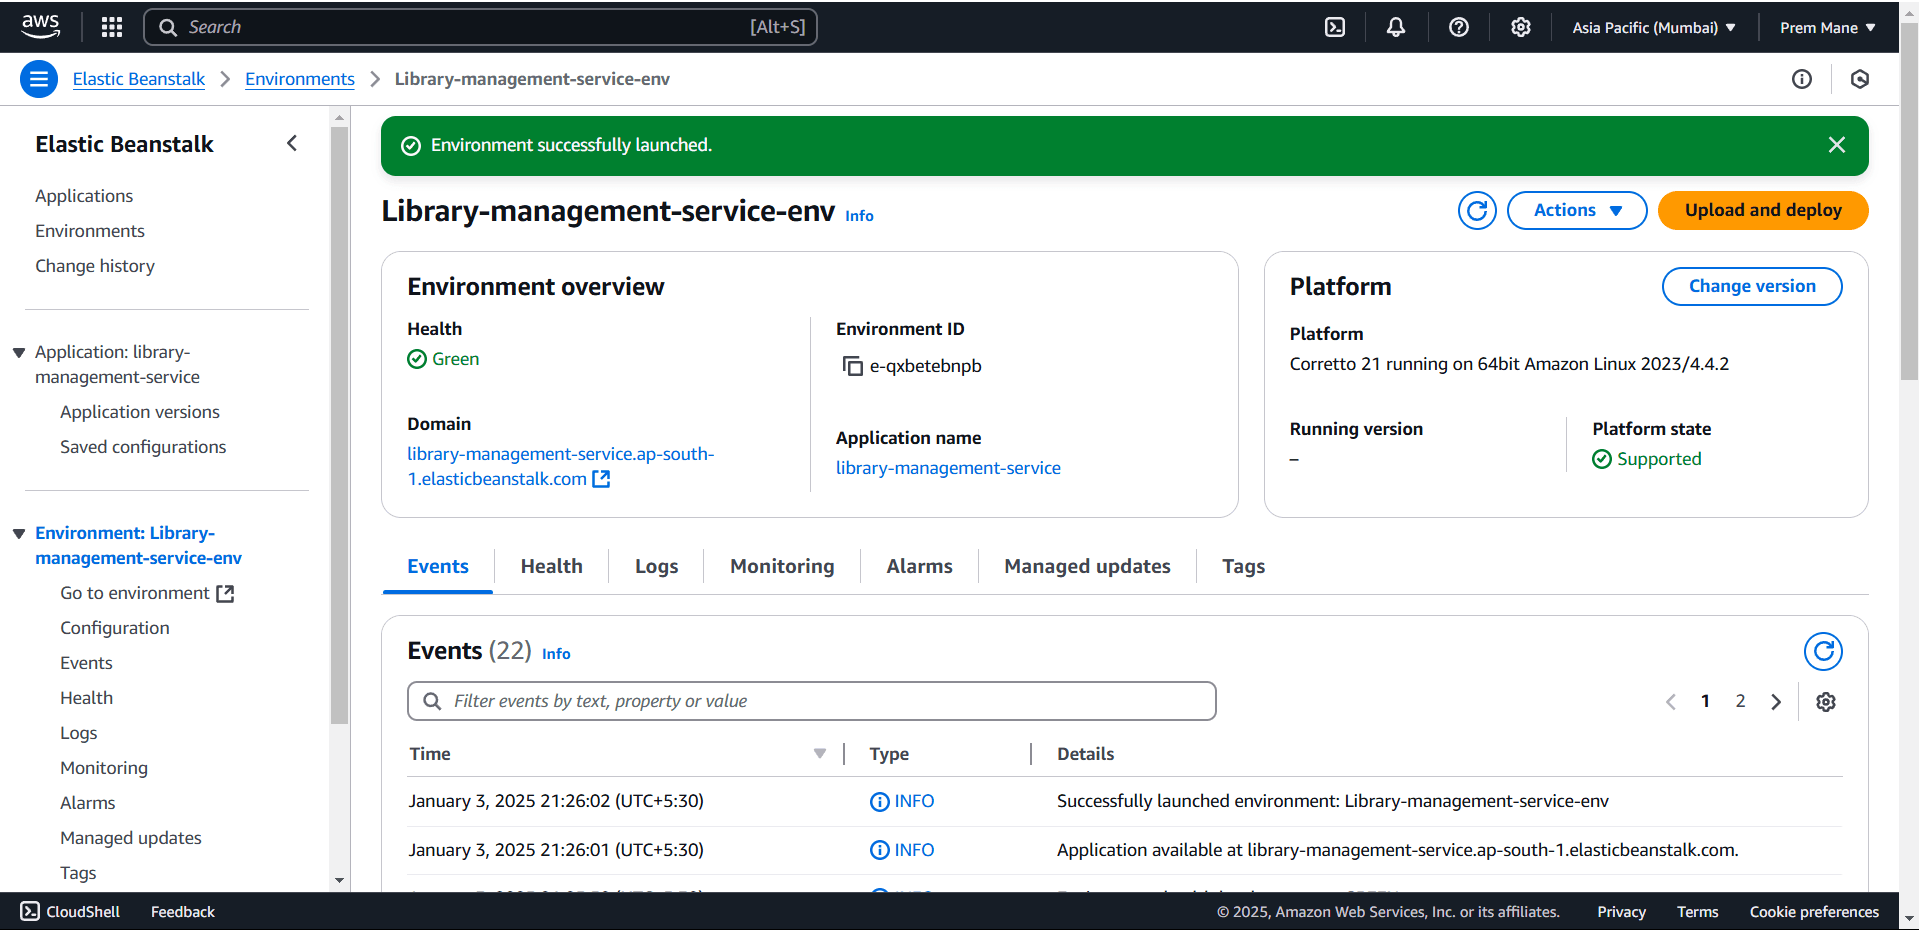Sort events by Time column arrow

(820, 754)
